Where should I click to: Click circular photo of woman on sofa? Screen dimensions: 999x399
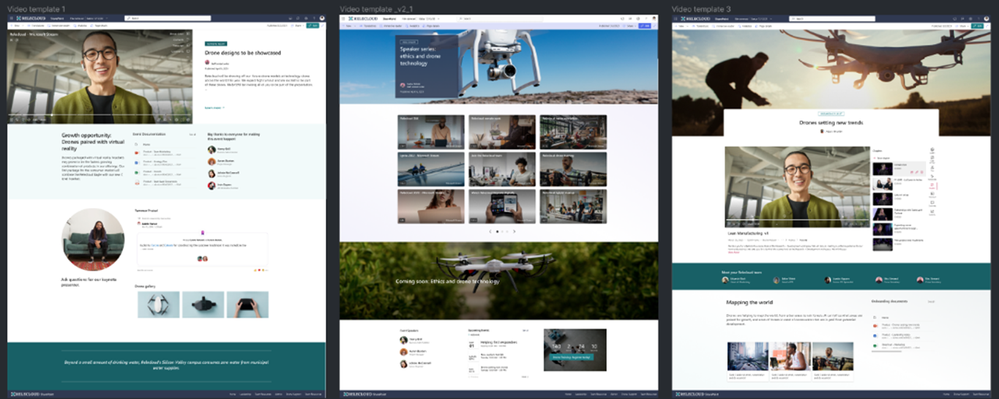point(93,239)
